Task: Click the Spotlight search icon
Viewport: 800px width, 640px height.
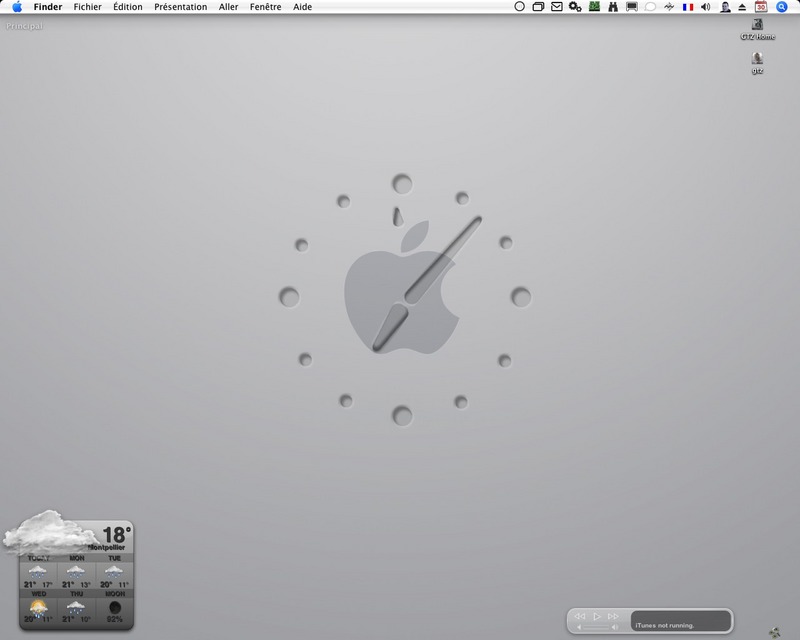Action: pos(782,7)
